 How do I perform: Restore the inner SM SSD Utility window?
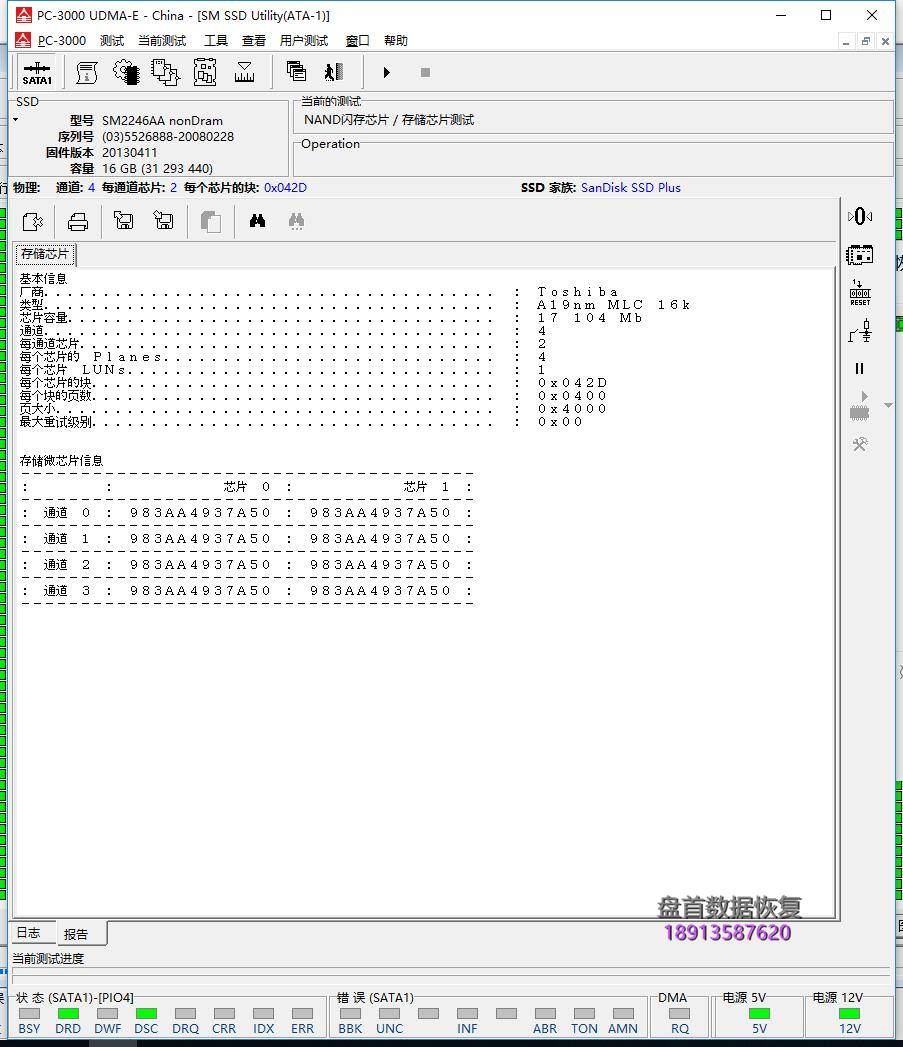pyautogui.click(x=866, y=41)
